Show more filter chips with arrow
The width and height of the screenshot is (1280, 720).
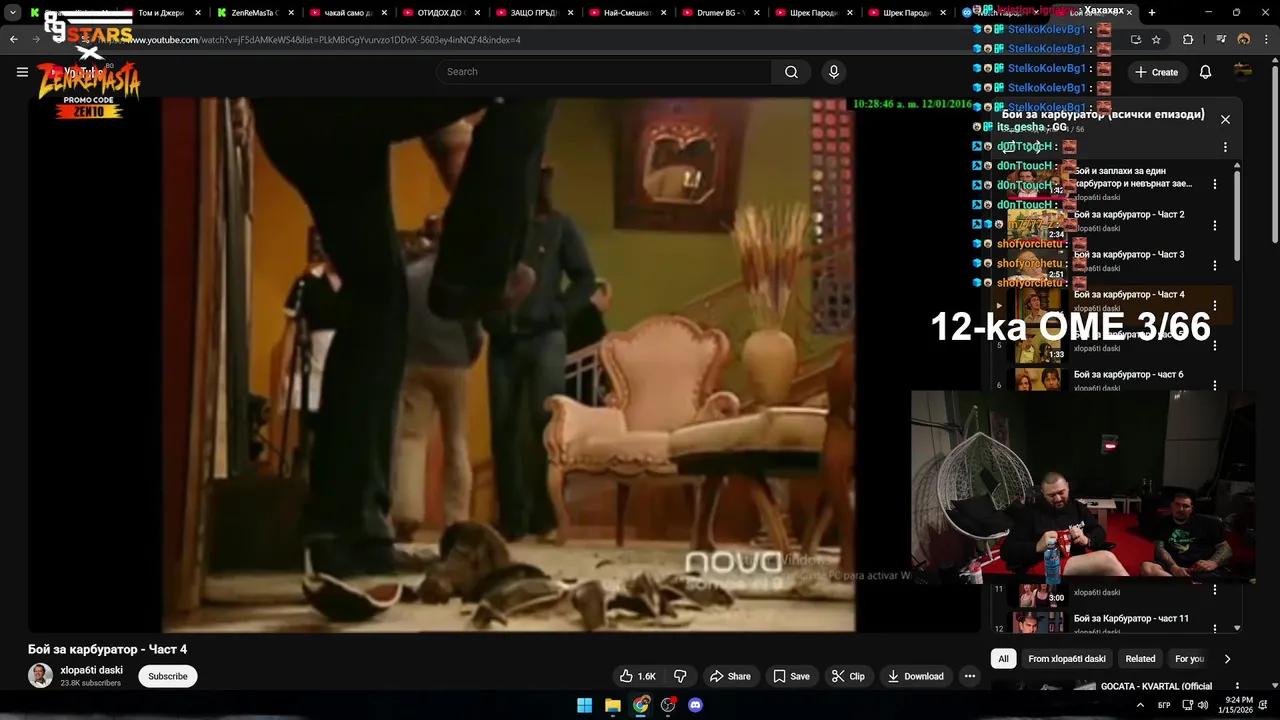tap(1227, 659)
